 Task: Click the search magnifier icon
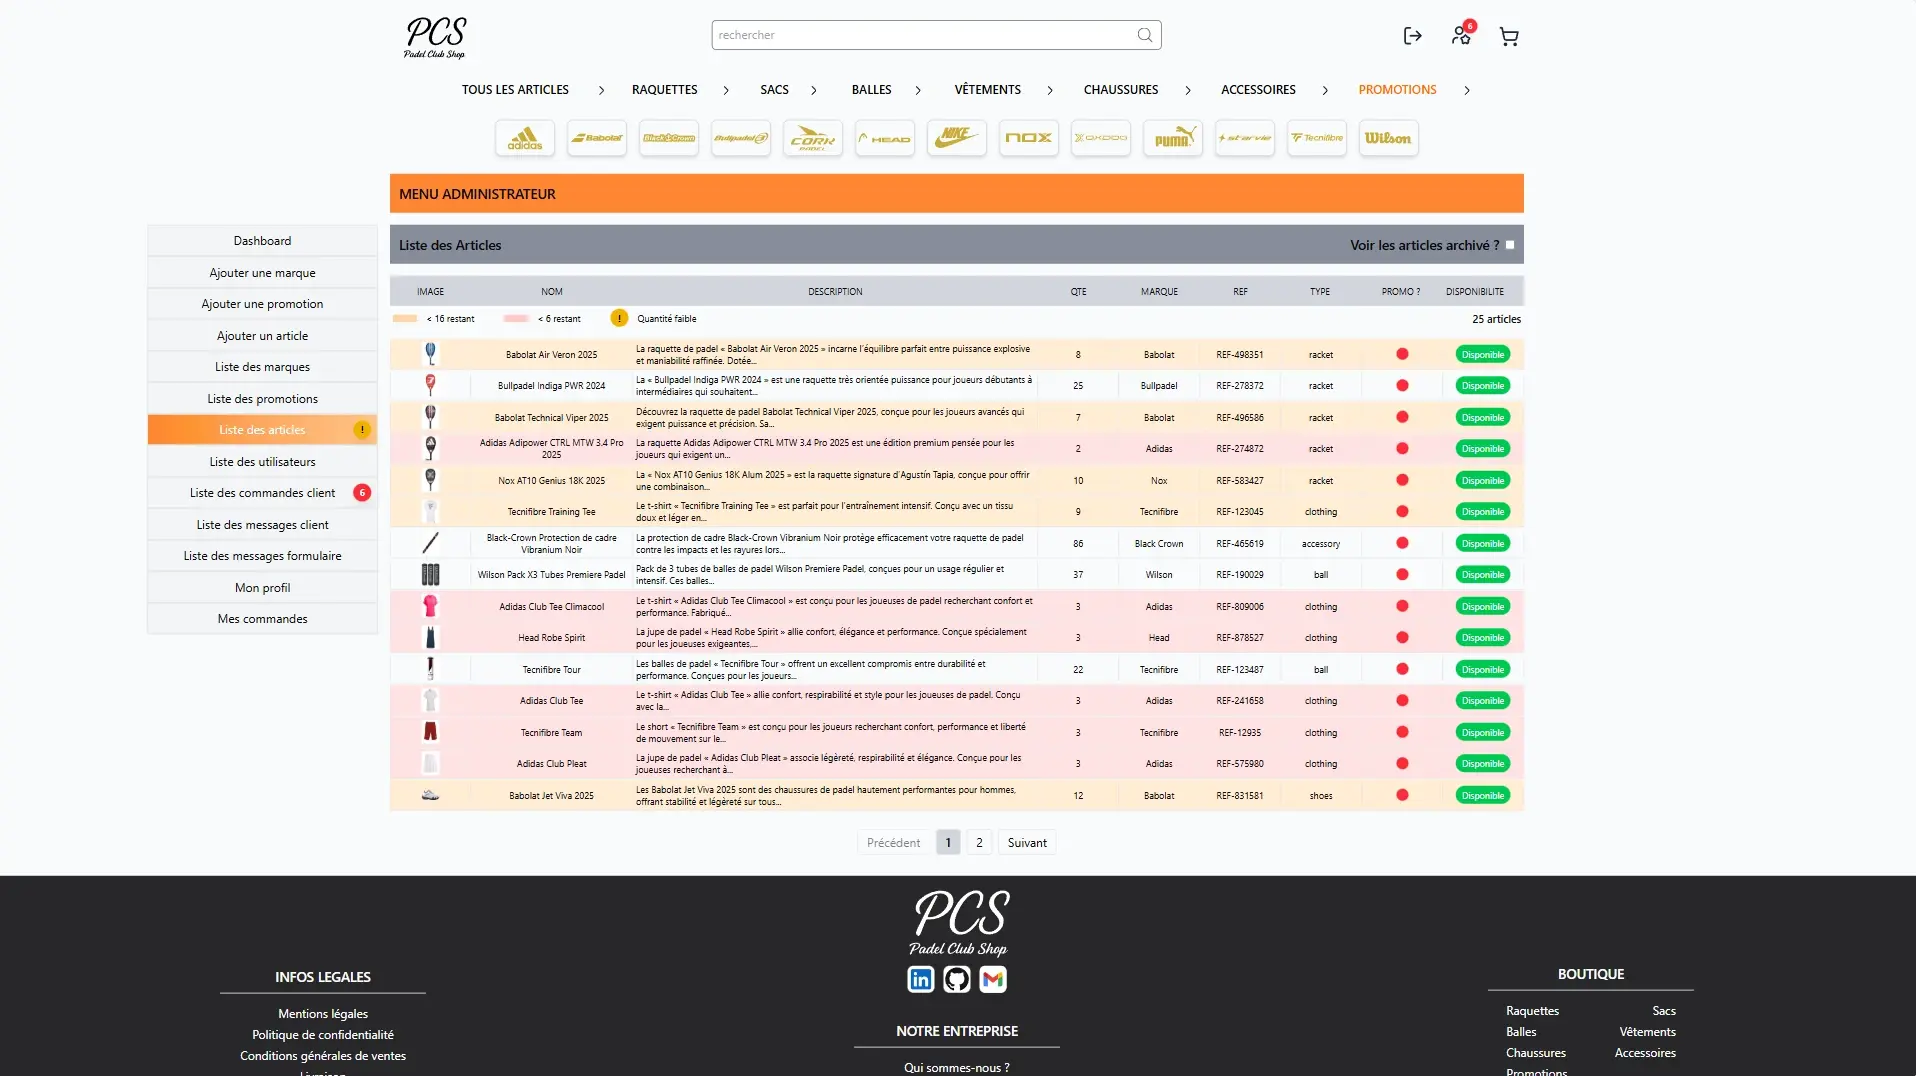1145,35
